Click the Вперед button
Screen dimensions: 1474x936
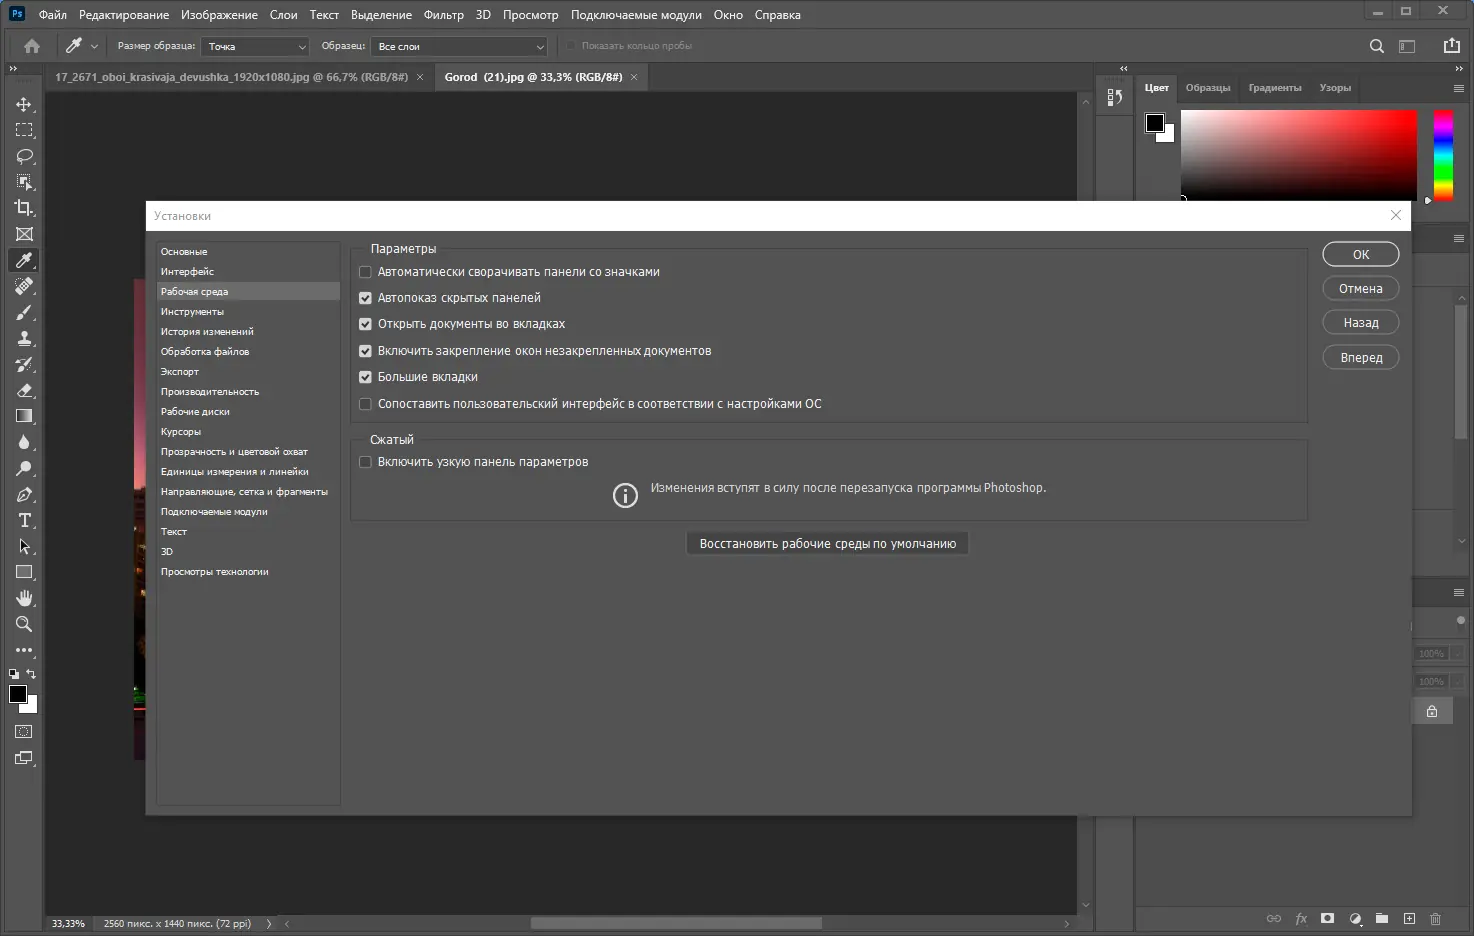(1361, 358)
